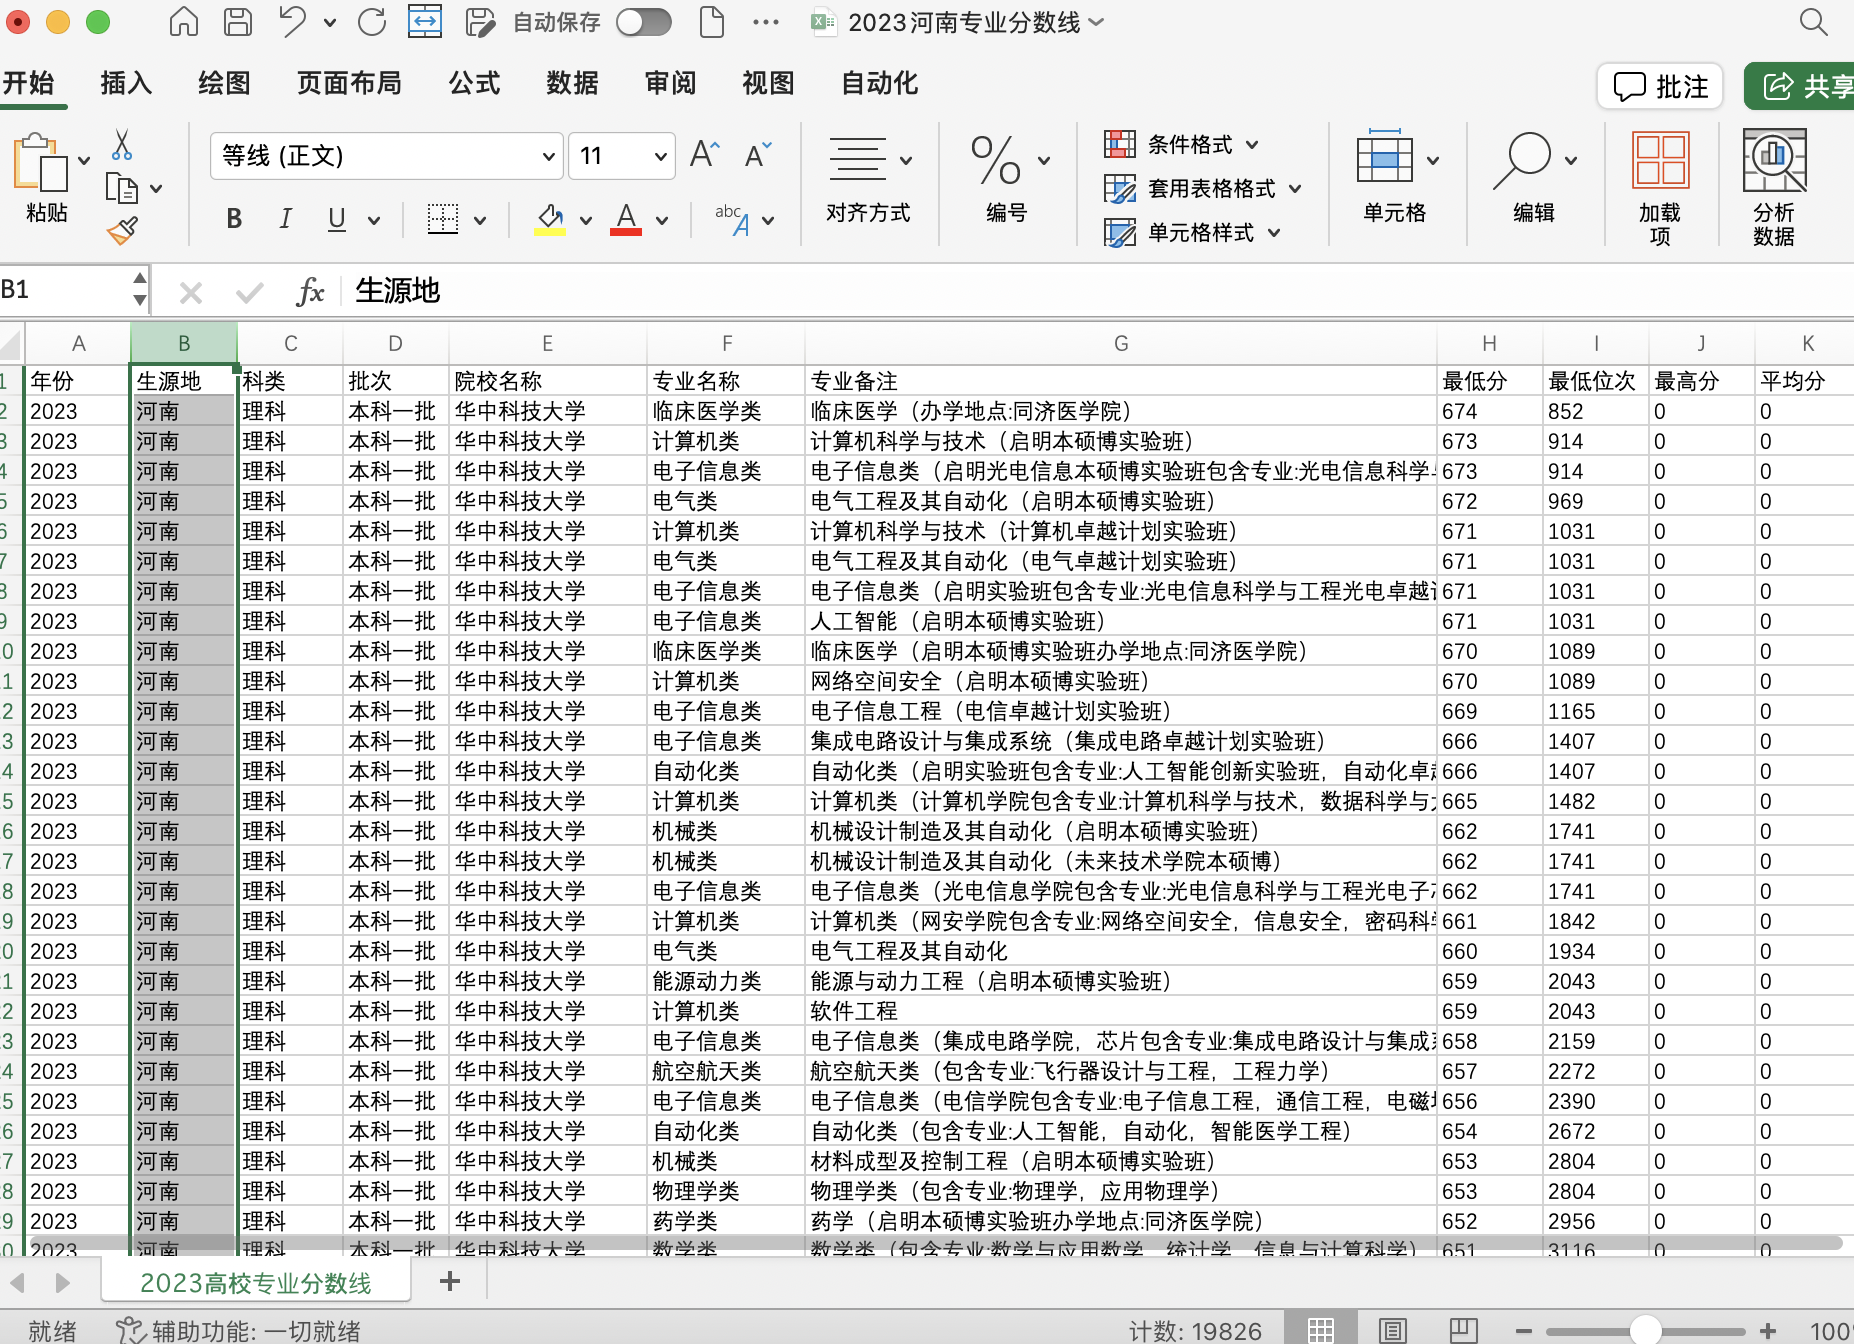Open the font size dropdown
Image resolution: width=1854 pixels, height=1344 pixels.
point(661,156)
